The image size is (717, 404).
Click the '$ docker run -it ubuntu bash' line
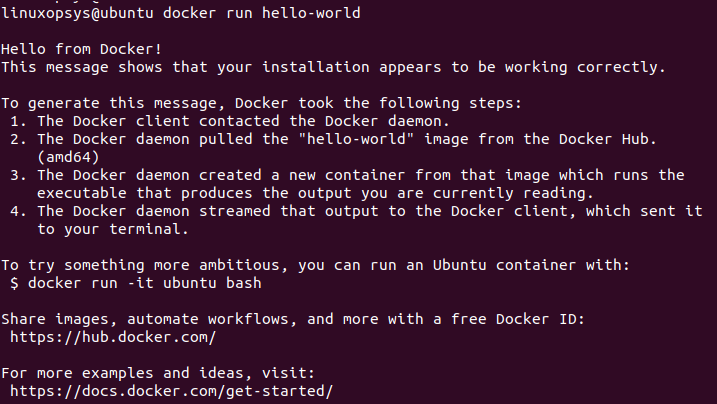click(136, 283)
